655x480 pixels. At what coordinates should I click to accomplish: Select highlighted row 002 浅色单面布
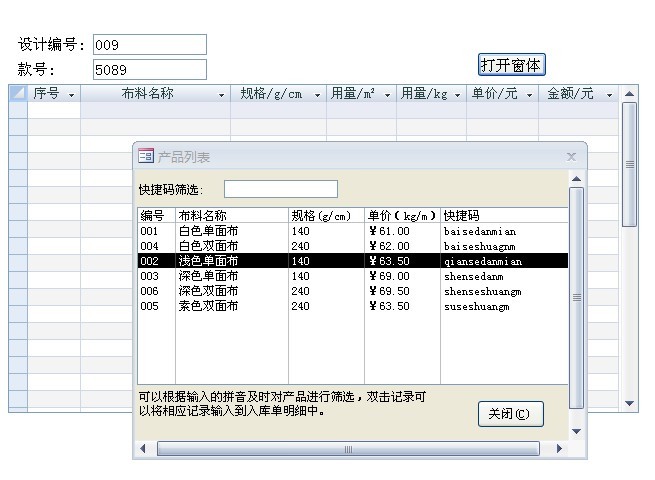coord(353,261)
